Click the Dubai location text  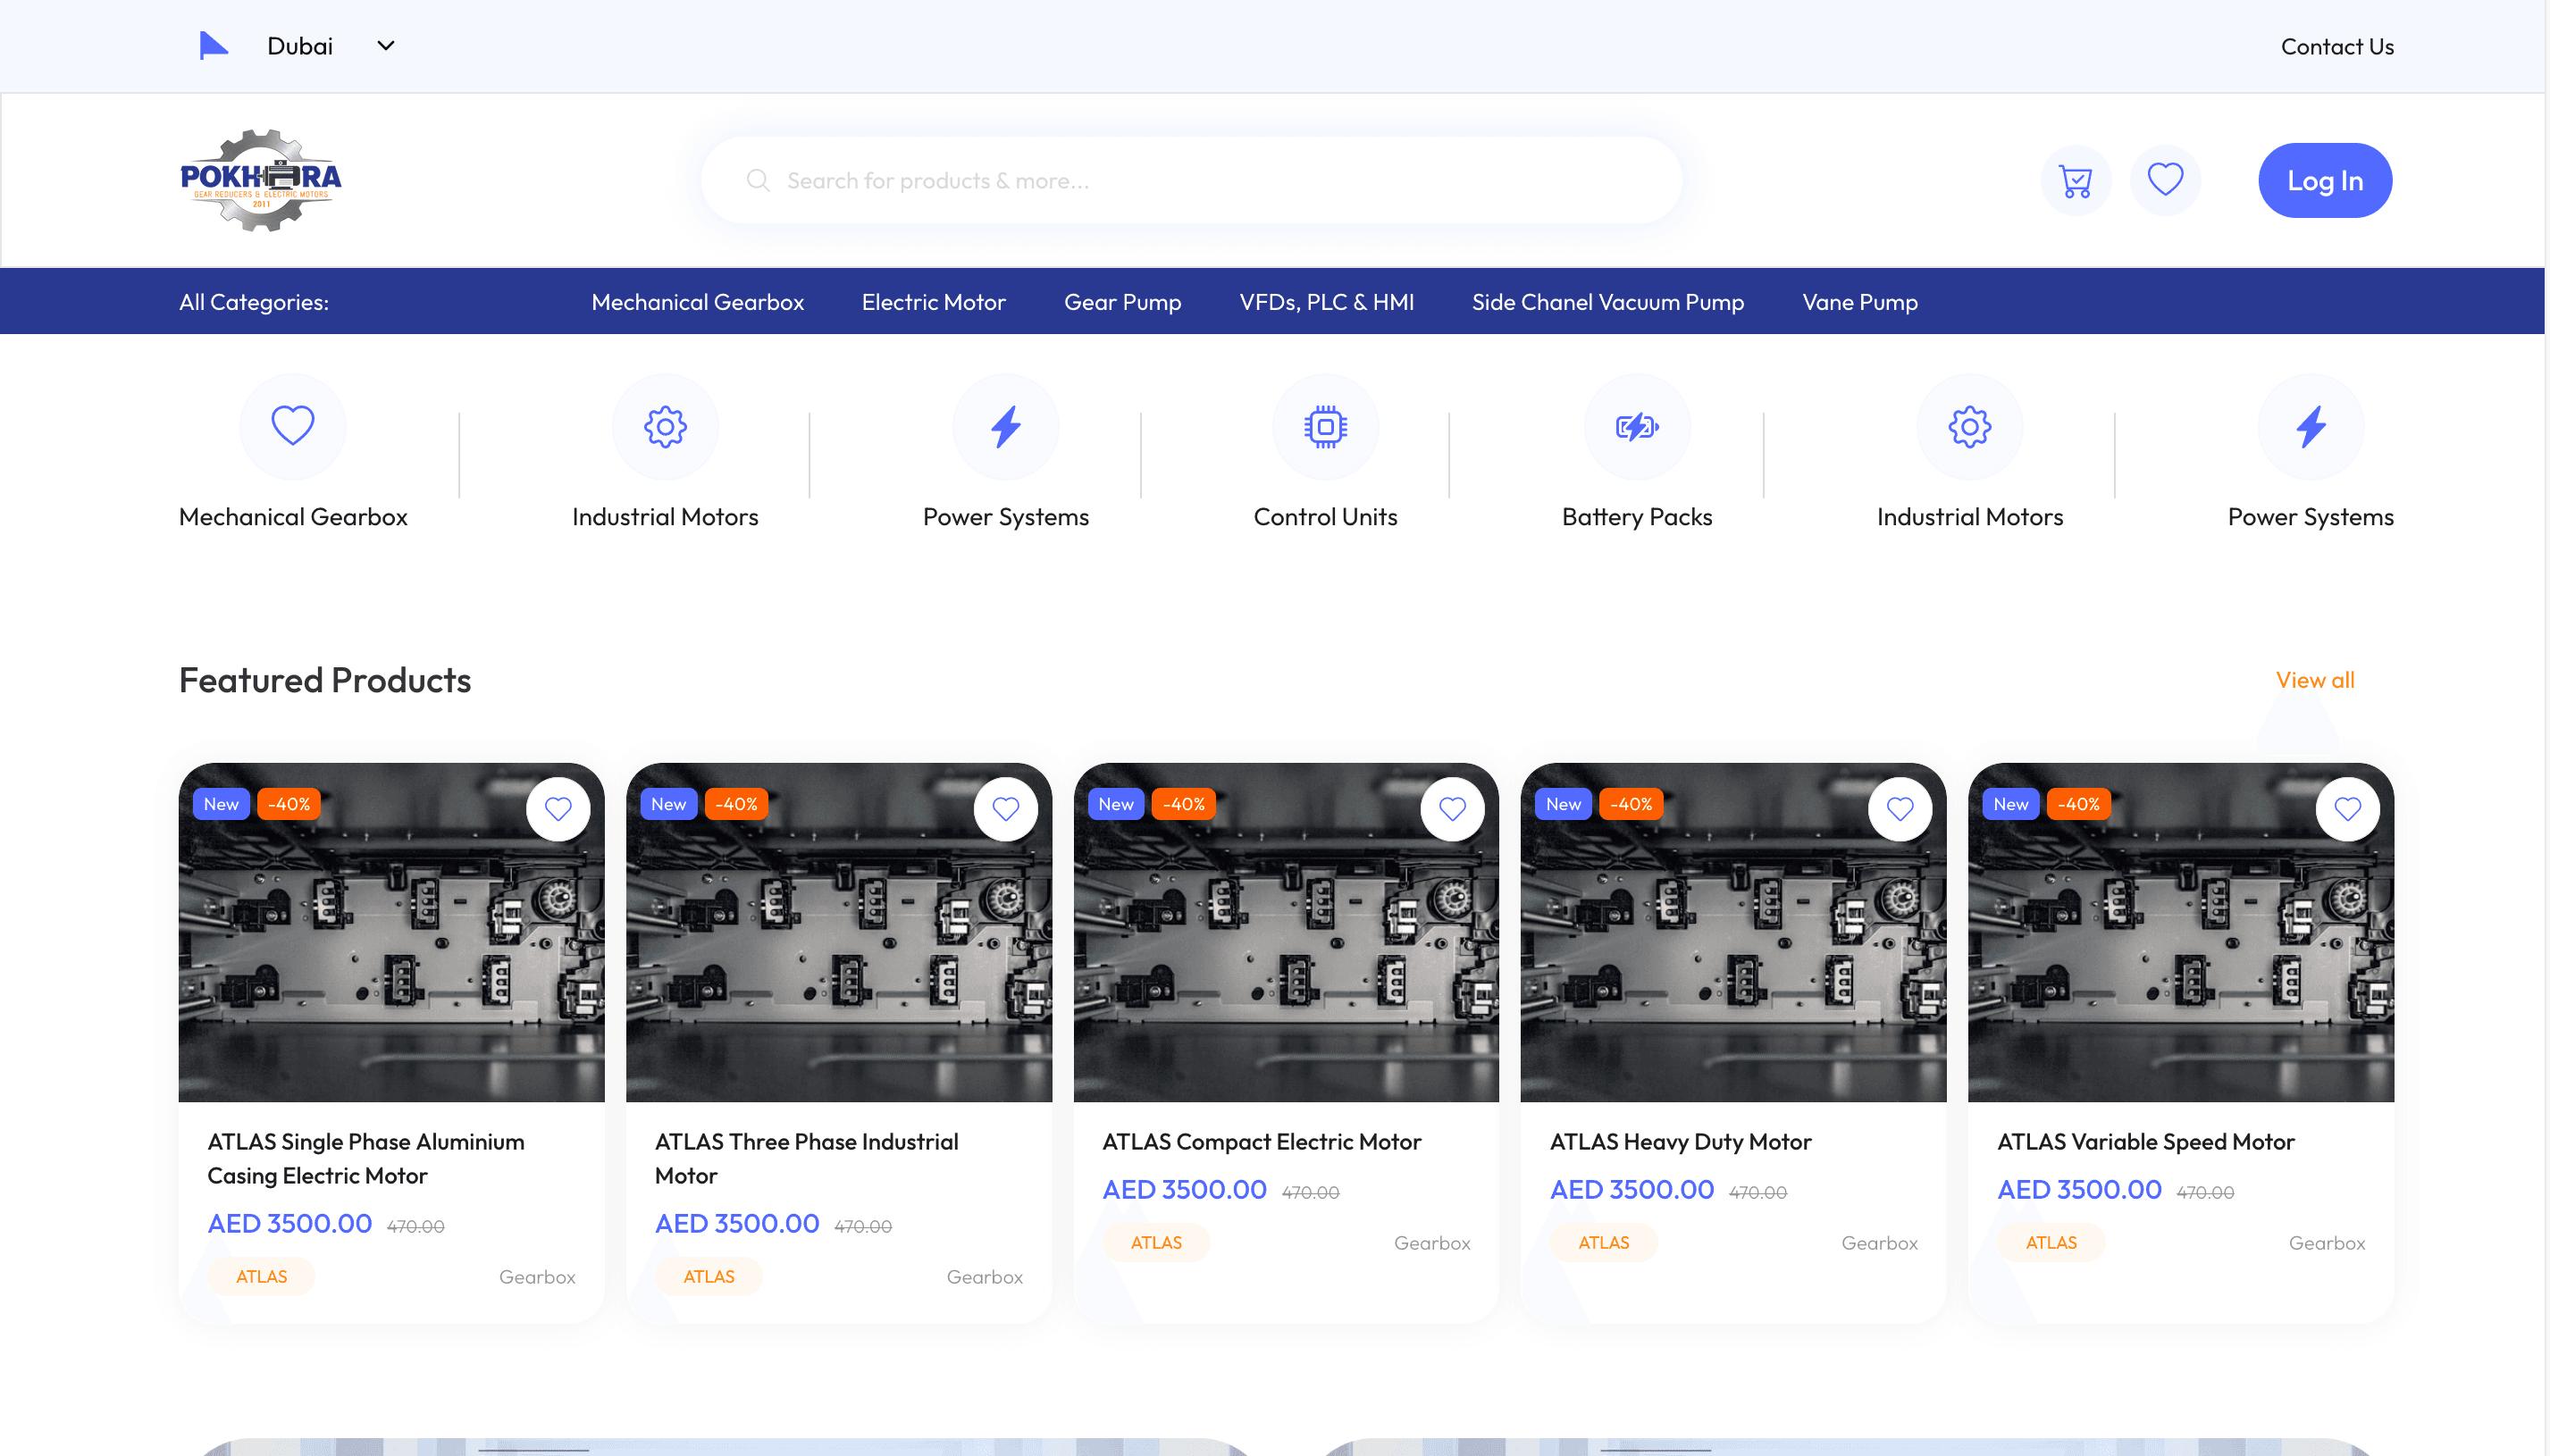[300, 46]
